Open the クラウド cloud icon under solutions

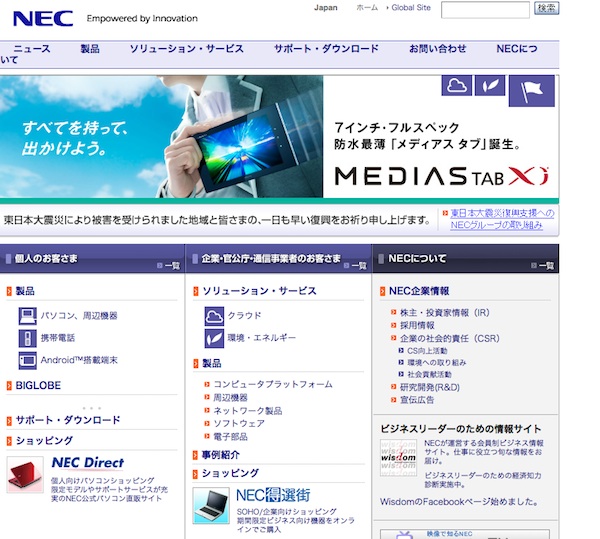[214, 315]
